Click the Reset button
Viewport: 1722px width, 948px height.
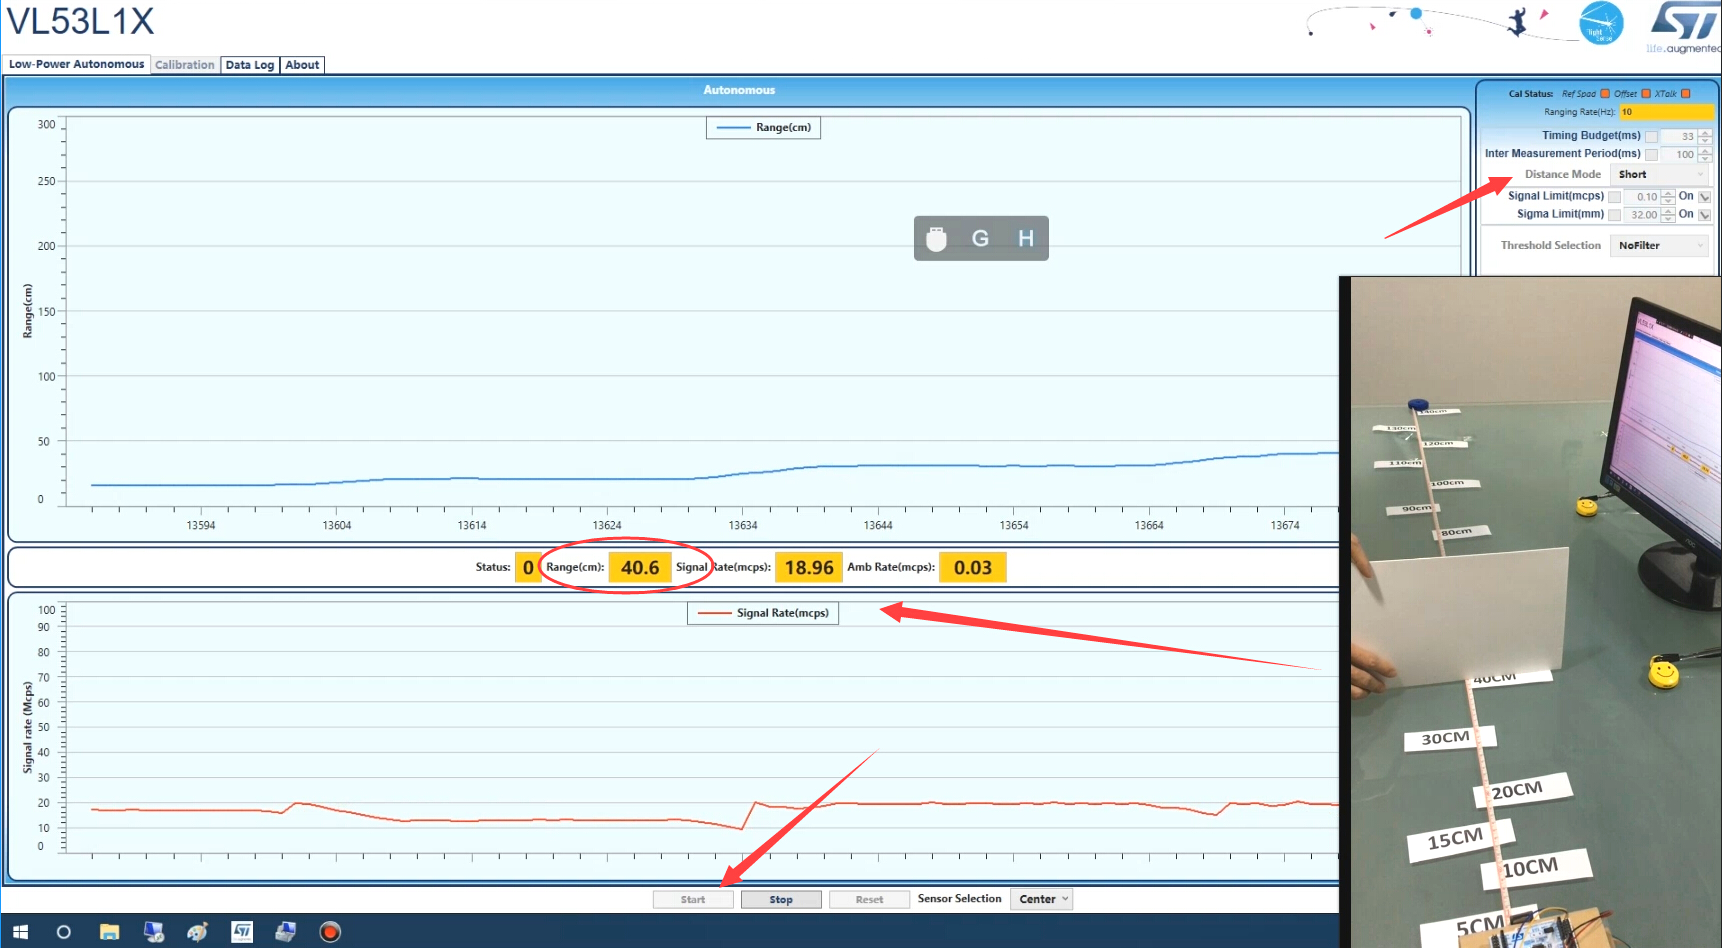[869, 900]
